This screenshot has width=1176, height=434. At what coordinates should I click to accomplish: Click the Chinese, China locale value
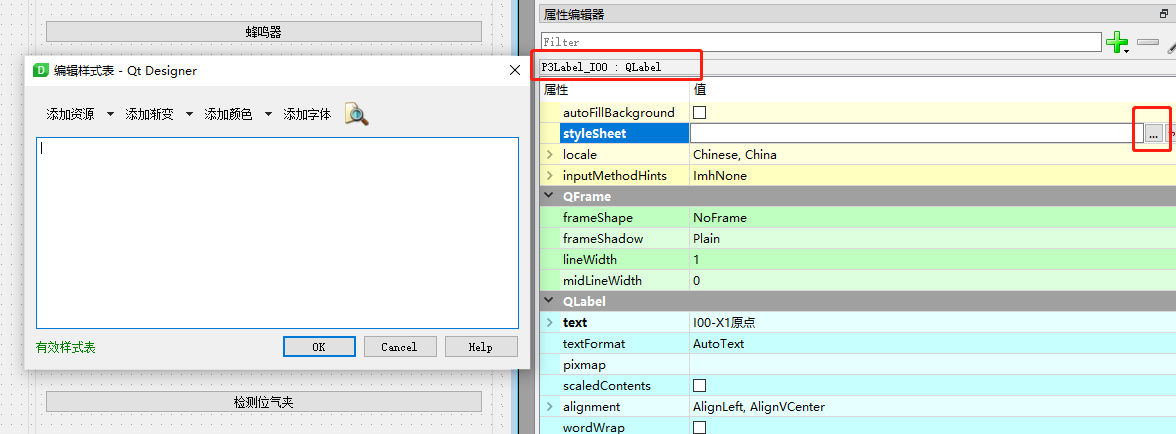tap(735, 154)
